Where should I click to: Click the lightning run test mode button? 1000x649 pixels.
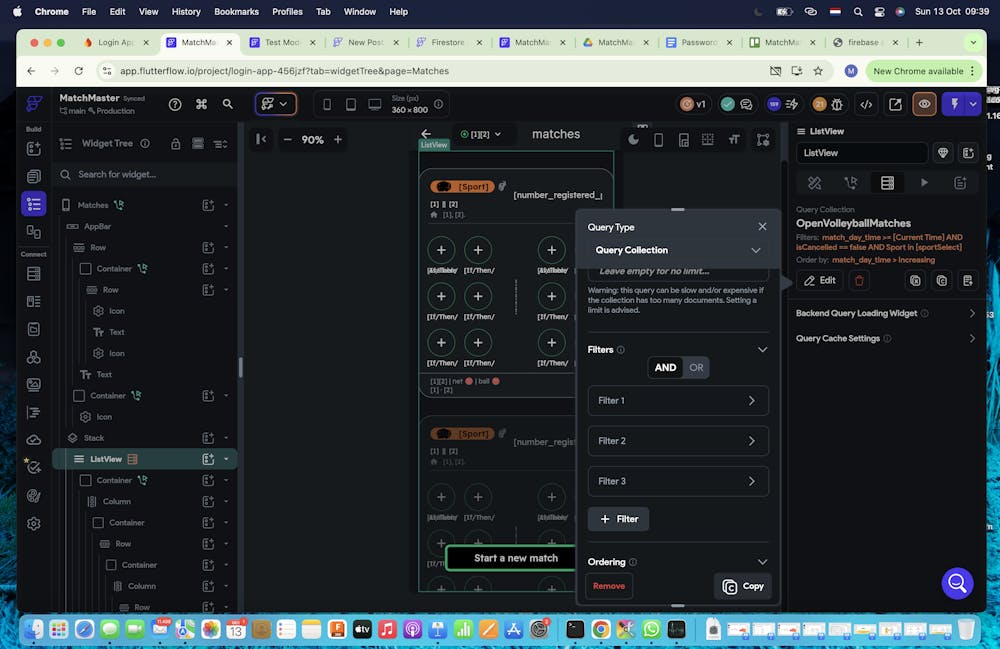pyautogui.click(x=955, y=104)
